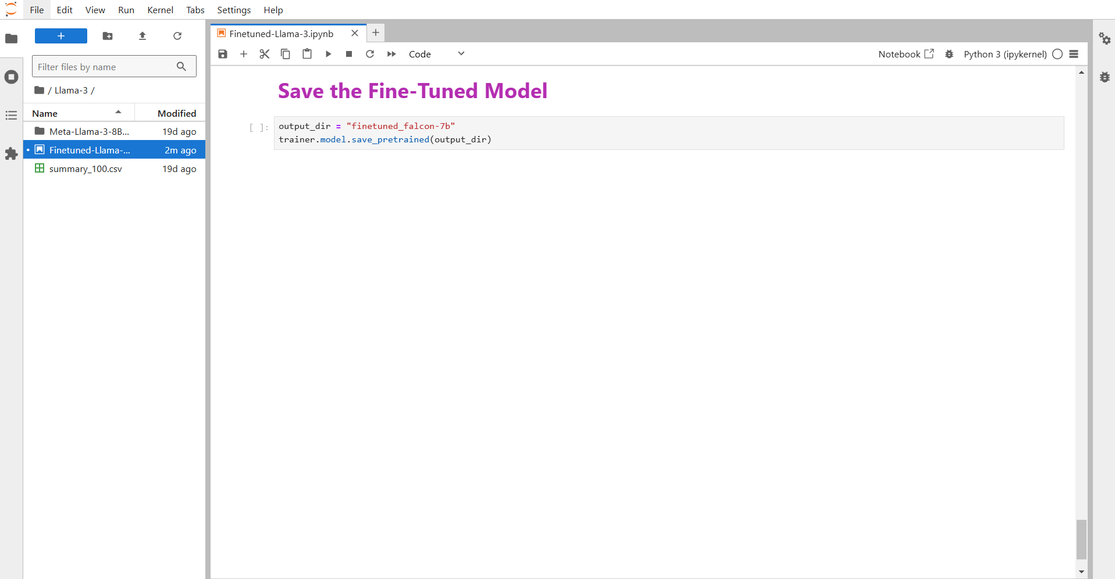The height and width of the screenshot is (579, 1115).
Task: Enable the debugger bug icon in toolbar
Action: point(949,54)
